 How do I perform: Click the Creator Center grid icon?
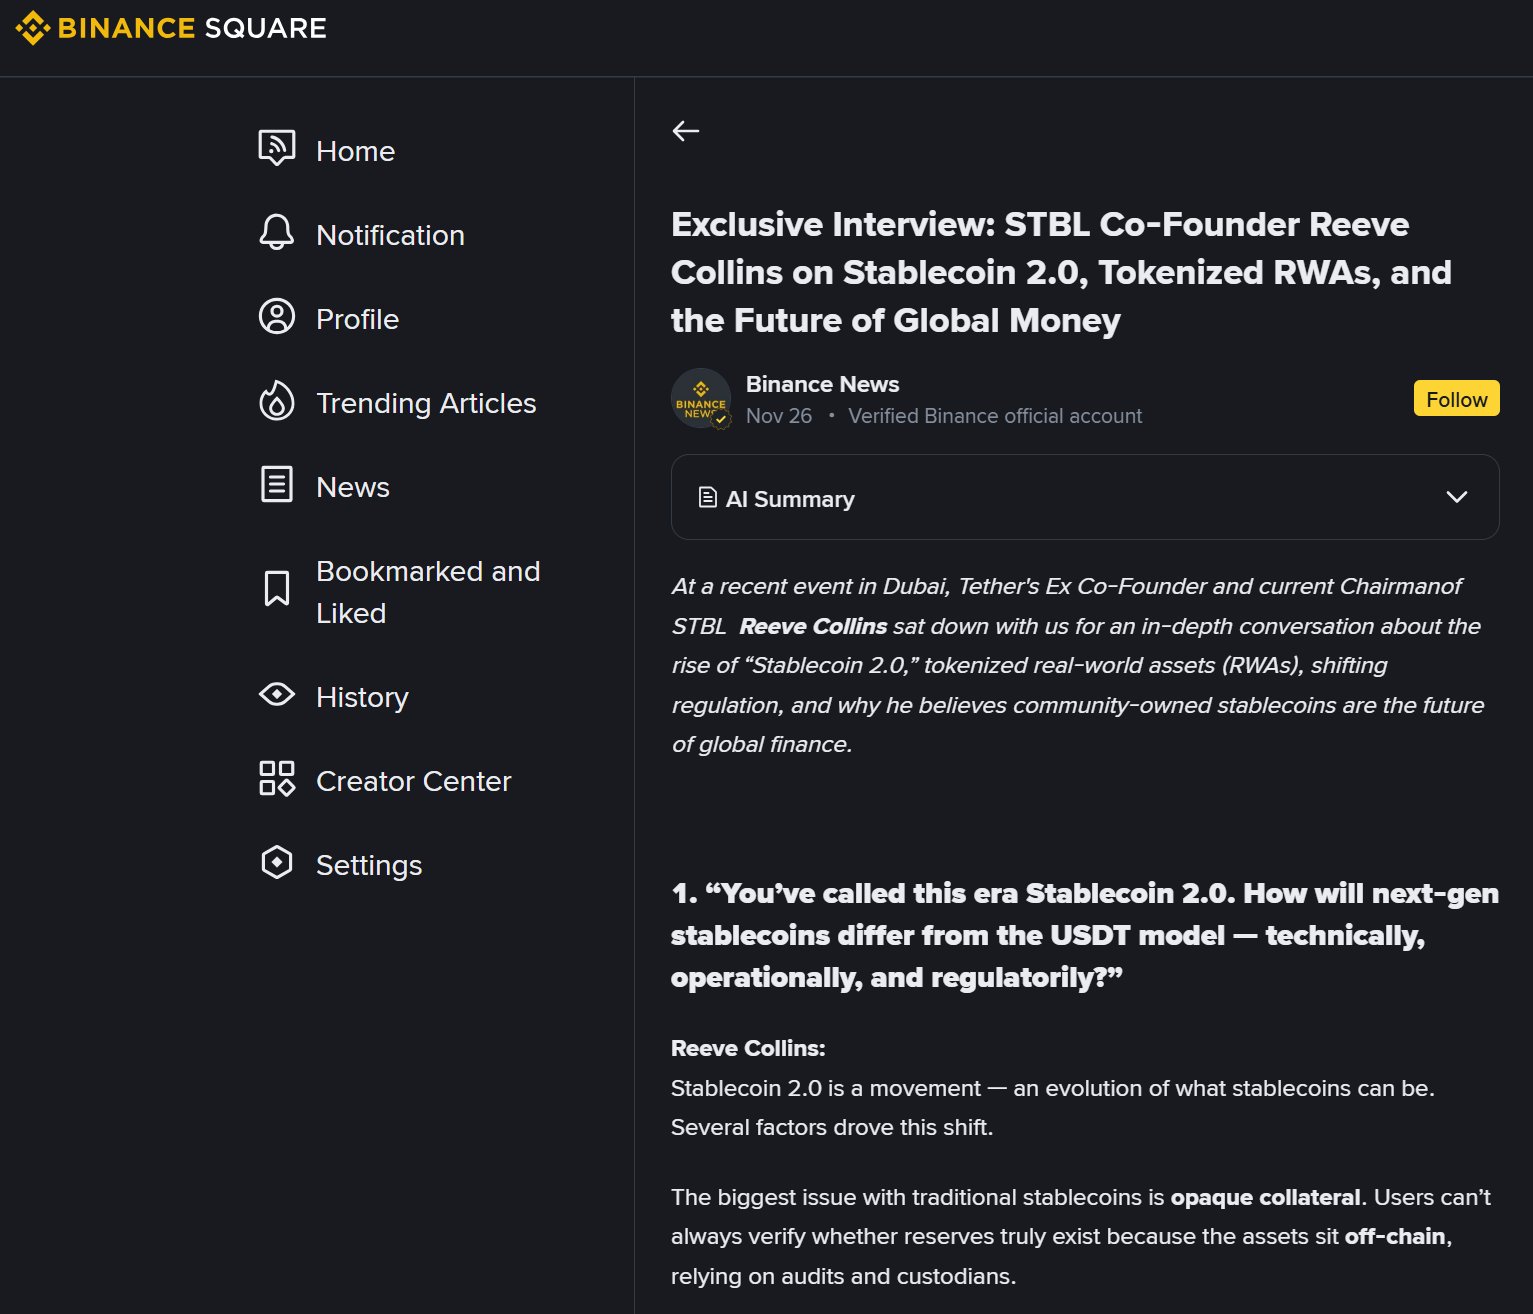276,778
